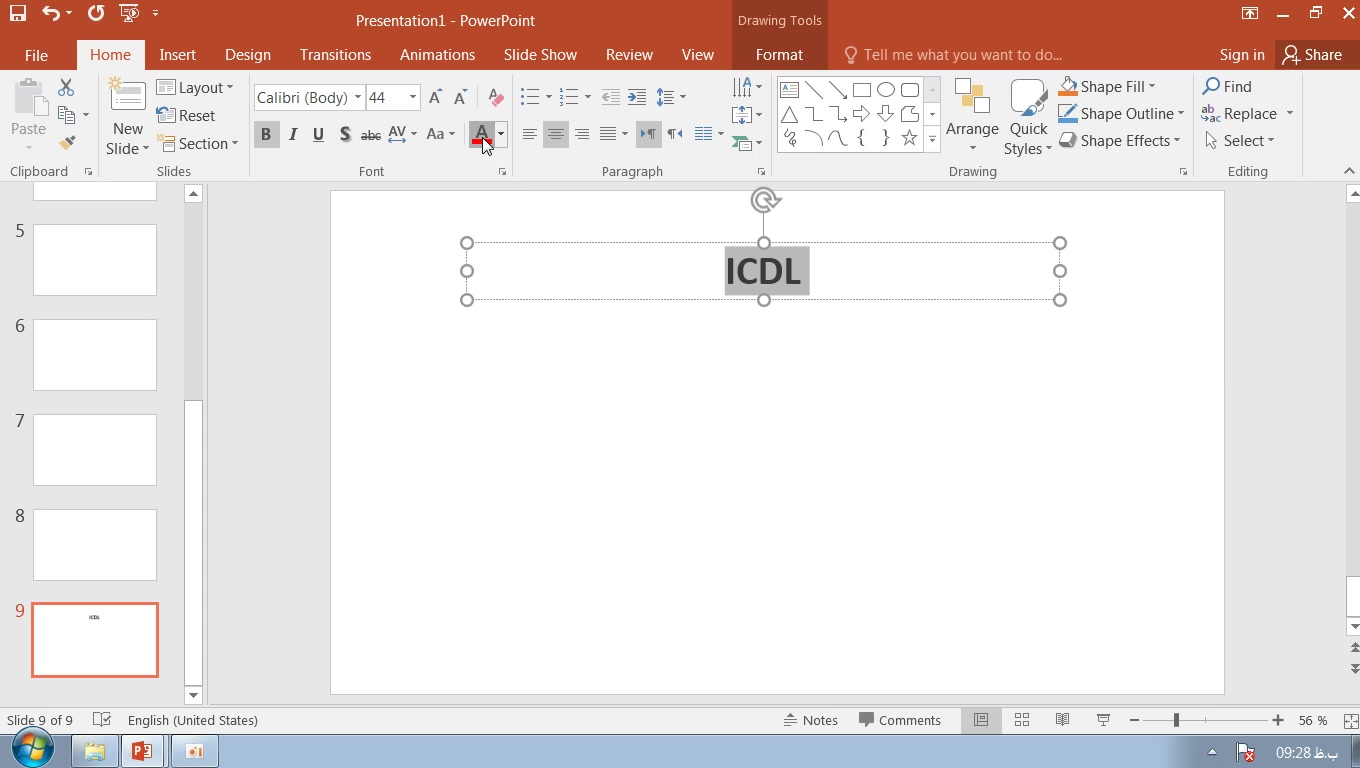Toggle Strikethrough formatting
Screen dimensions: 1360x768
click(x=370, y=134)
